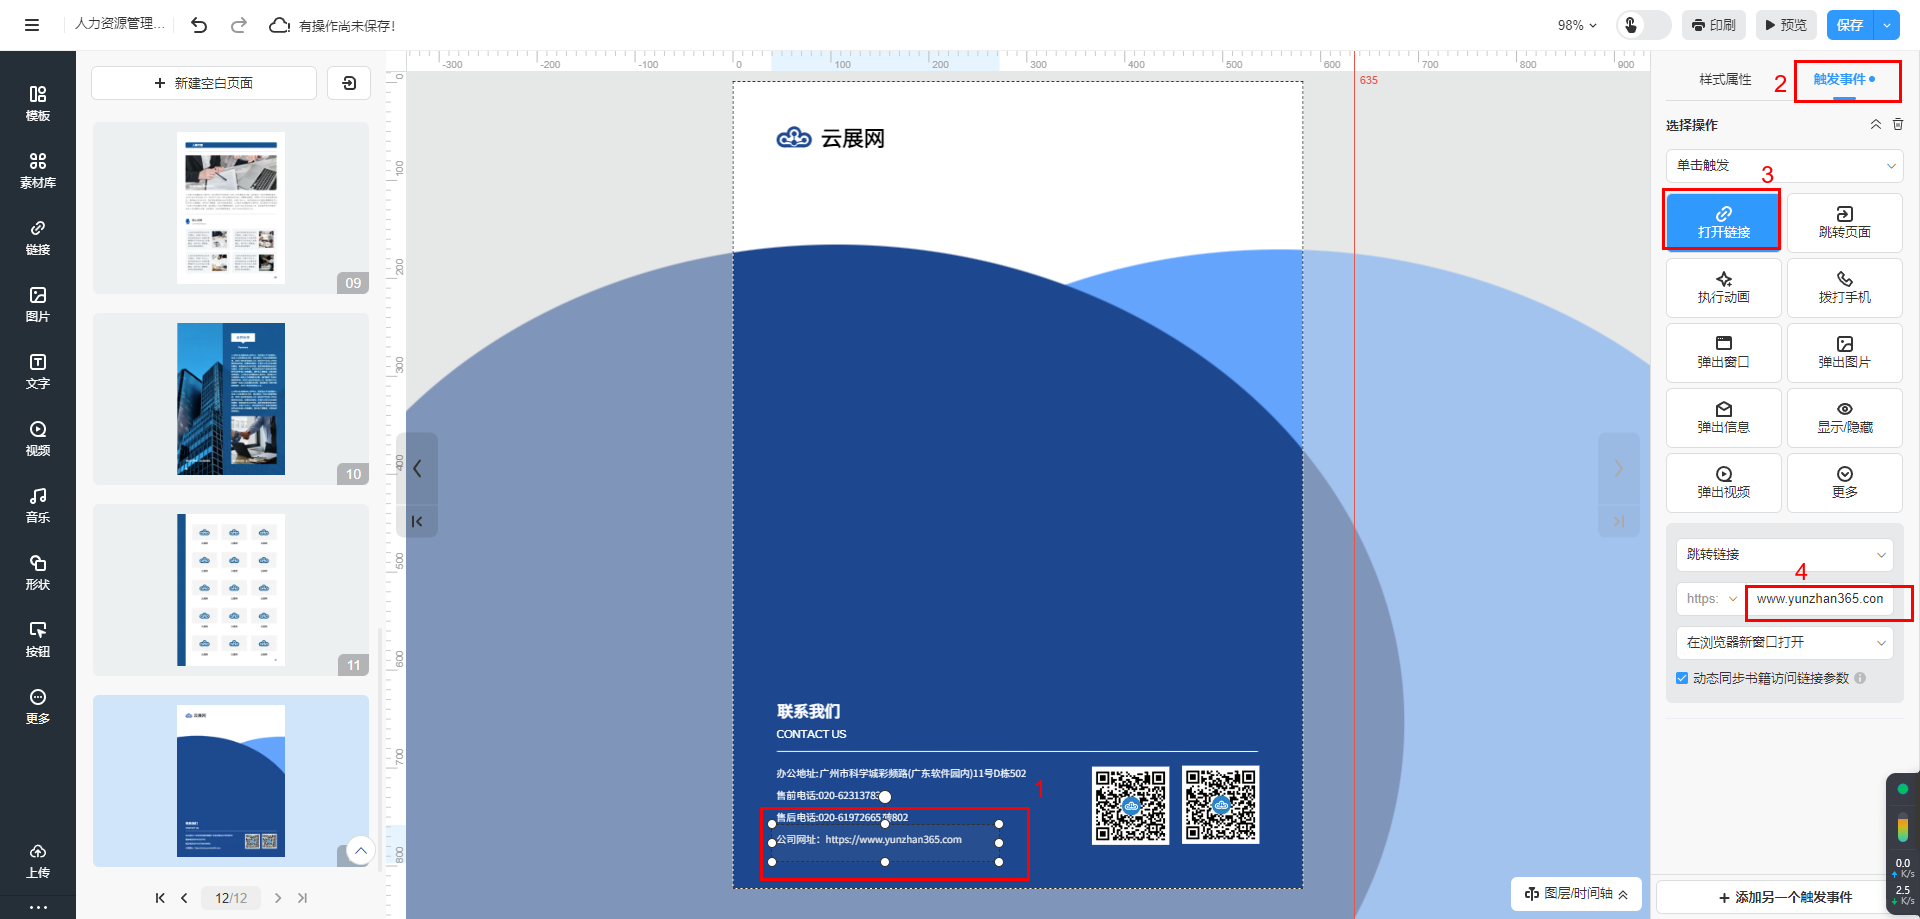The image size is (1920, 919).
Task: Click the 预览 preview button
Action: (1785, 25)
